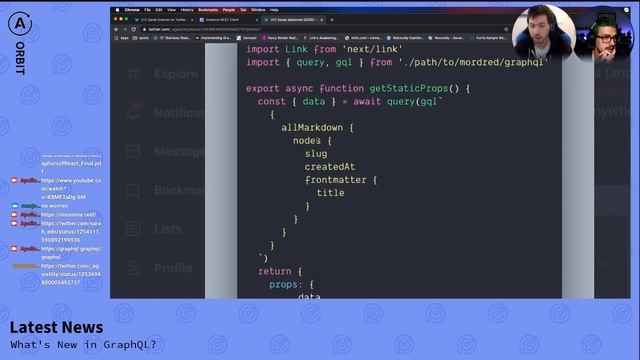Screen dimensions: 640x360
Task: Click the twitter.com/_eg status link in chat
Action: coord(71,274)
